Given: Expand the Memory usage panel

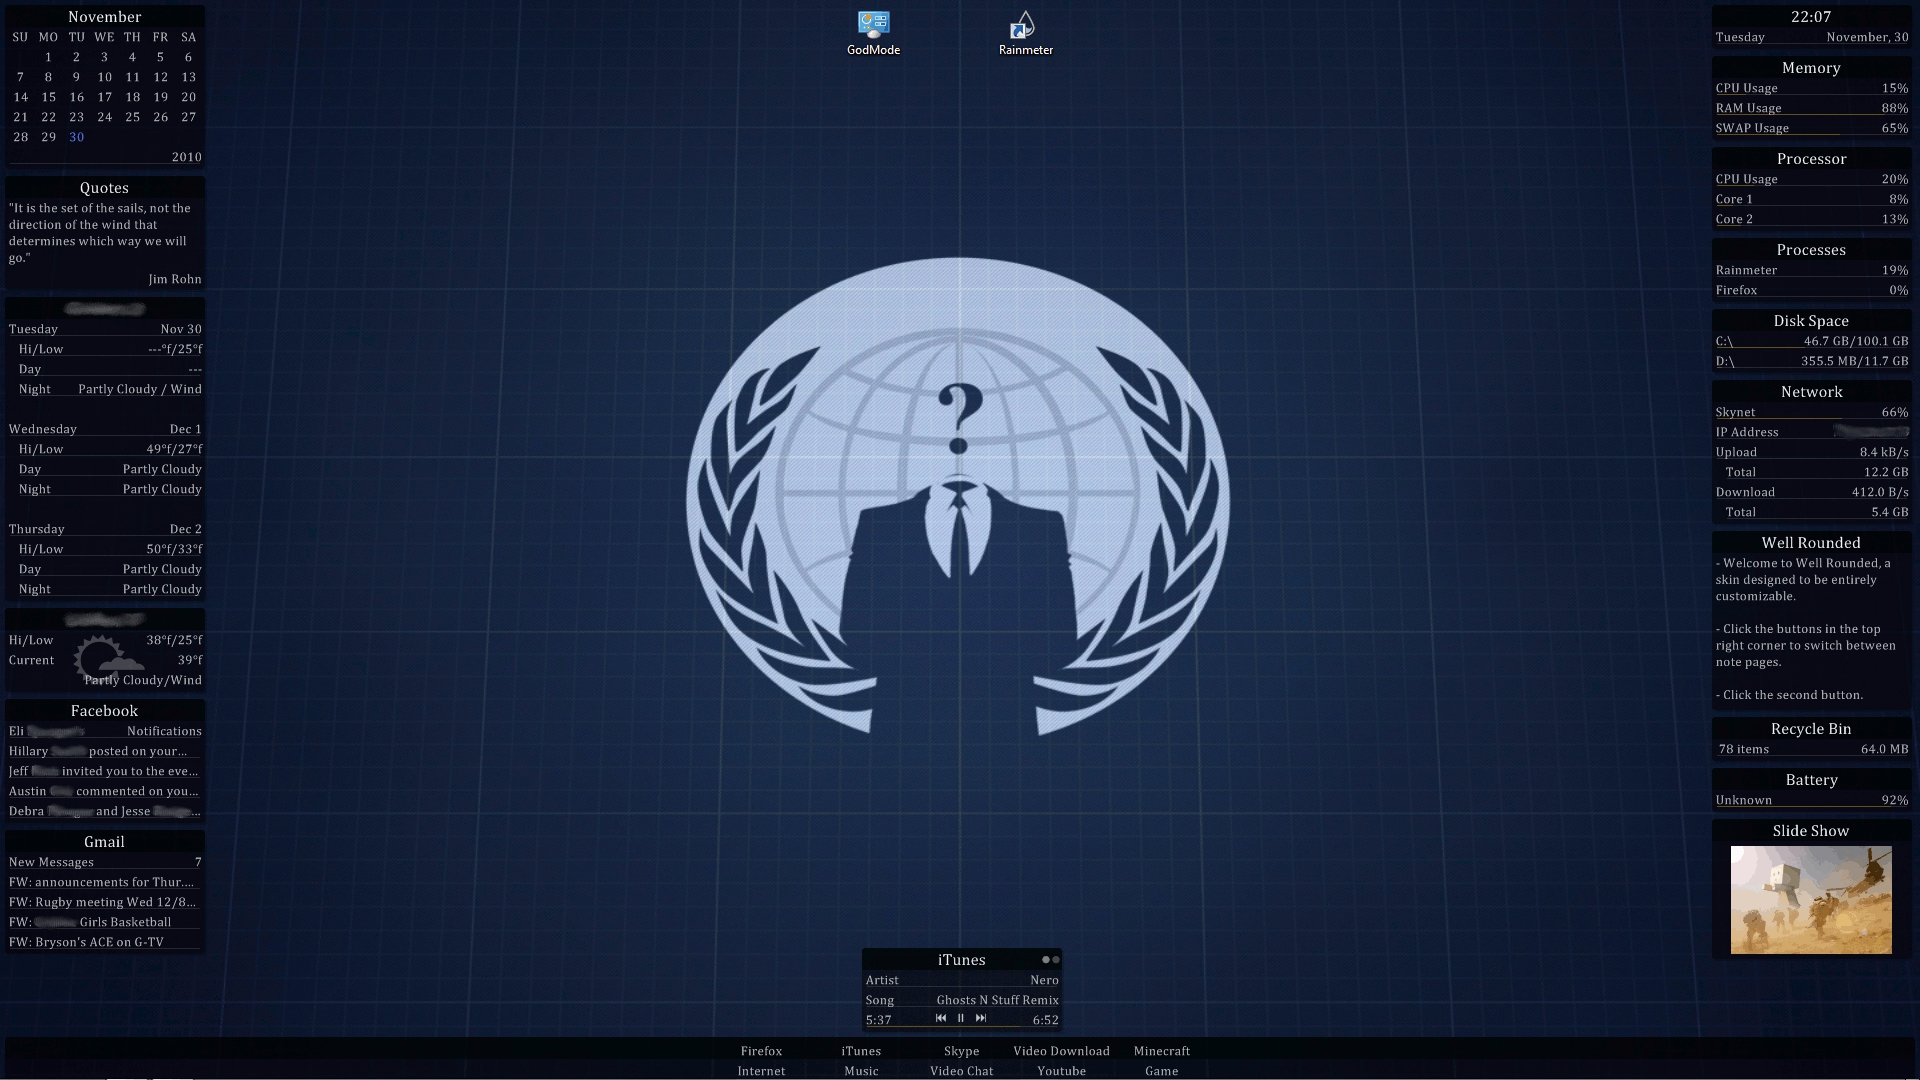Looking at the screenshot, I should point(1811,66).
